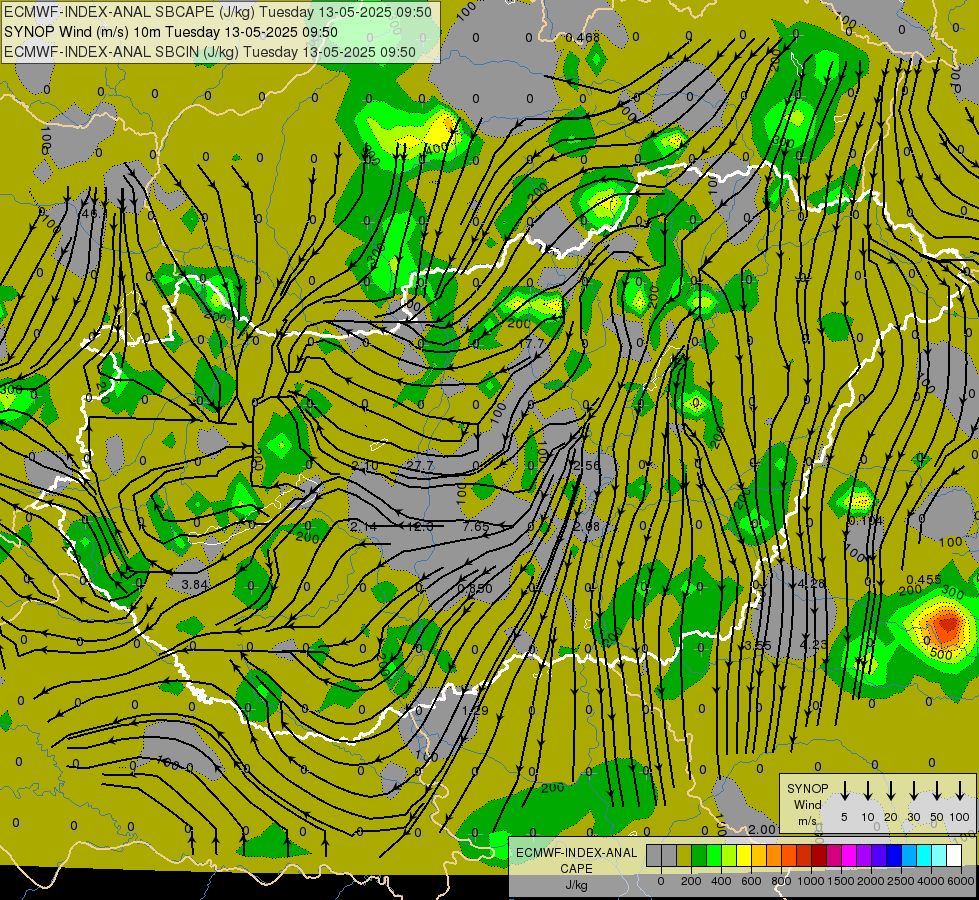Screen dimensions: 979x900
Task: Pick the yellow-green CAPE legend swatch
Action: point(729,856)
